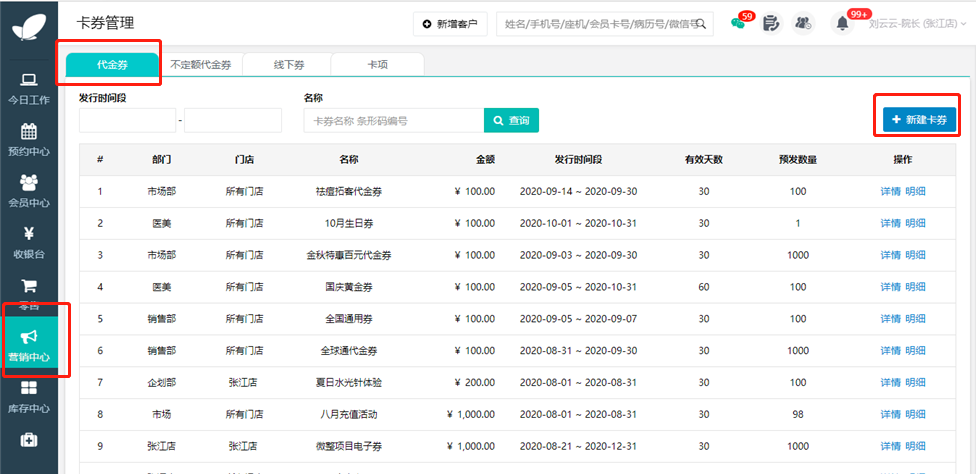Open 详情 for 10月生日券
Viewport: 976px width, 474px height.
890,223
